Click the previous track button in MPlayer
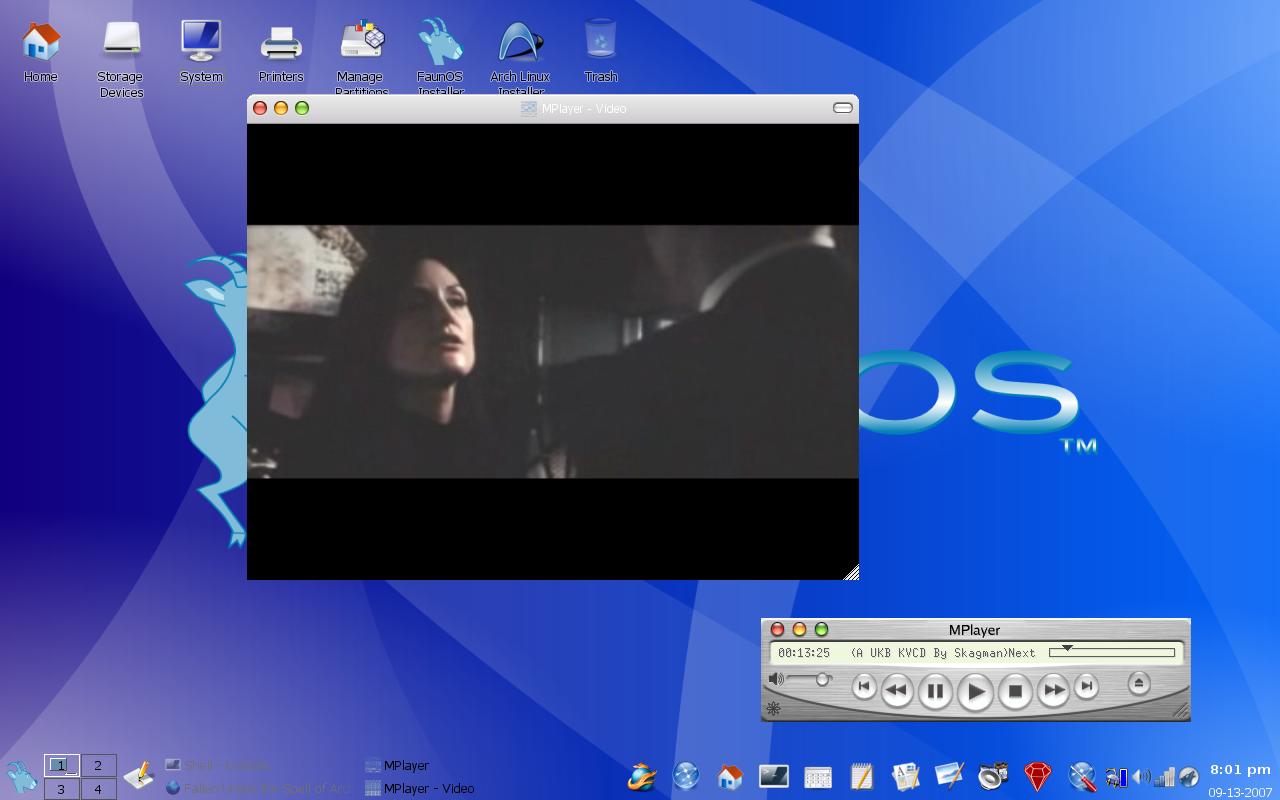This screenshot has width=1280, height=800. click(x=864, y=687)
